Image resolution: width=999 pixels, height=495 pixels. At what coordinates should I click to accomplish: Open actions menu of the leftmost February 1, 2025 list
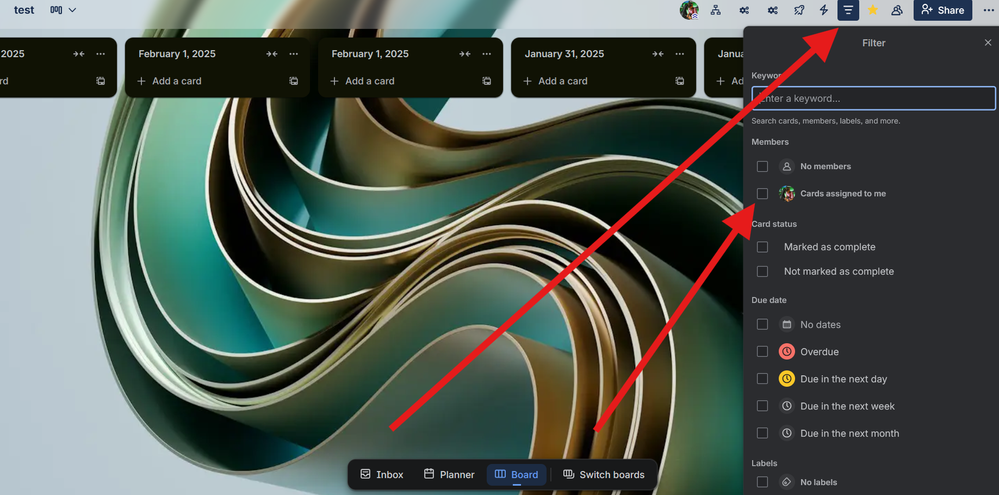click(294, 54)
